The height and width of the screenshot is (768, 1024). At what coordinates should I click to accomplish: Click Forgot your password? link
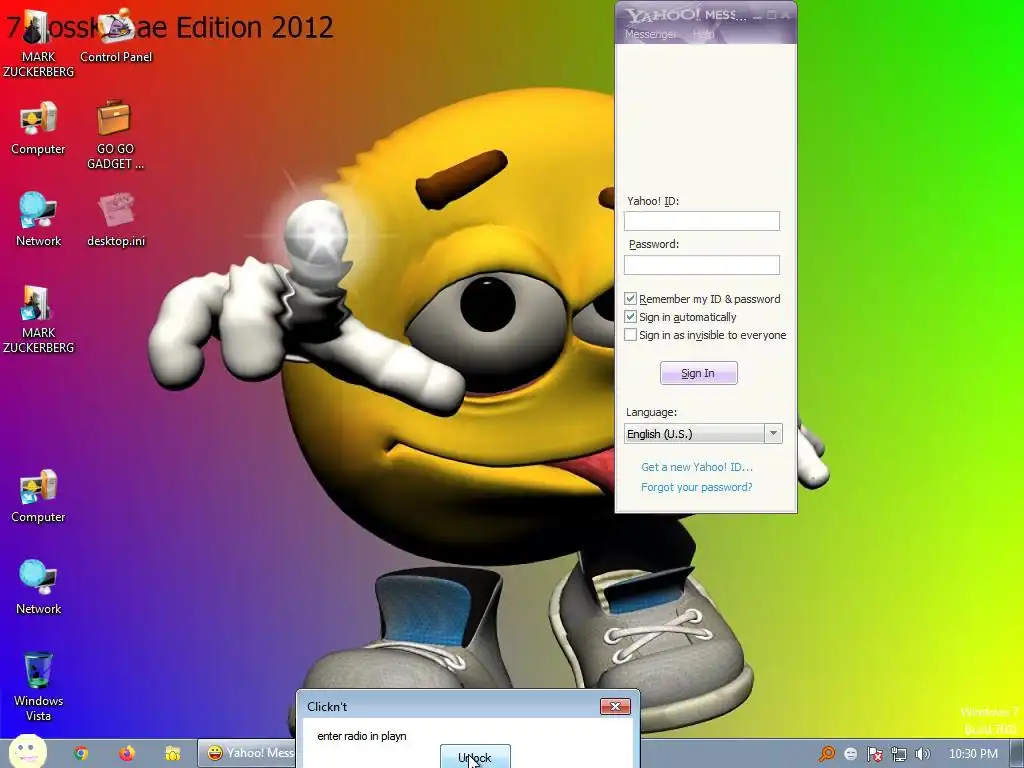click(696, 487)
